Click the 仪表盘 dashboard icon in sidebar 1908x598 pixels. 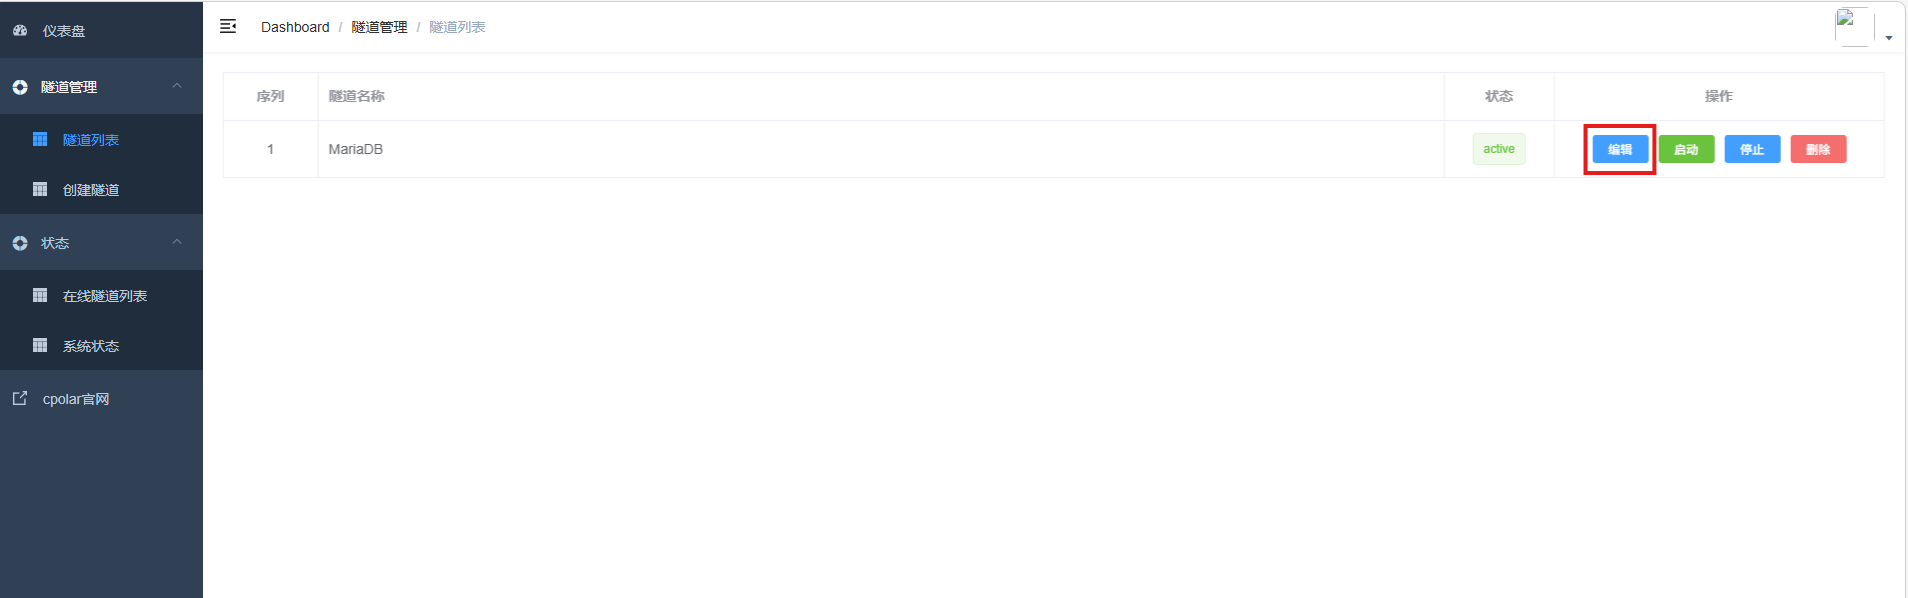20,31
